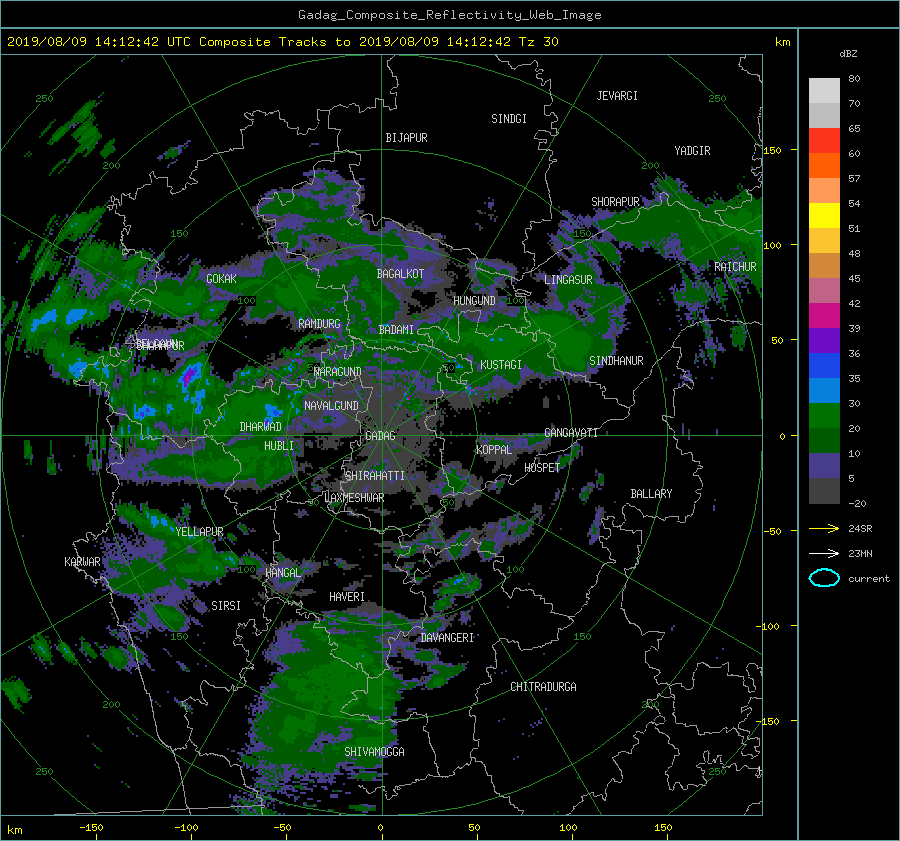Click the '-150' tick on the bottom km axis
The image size is (900, 841).
pyautogui.click(x=91, y=828)
